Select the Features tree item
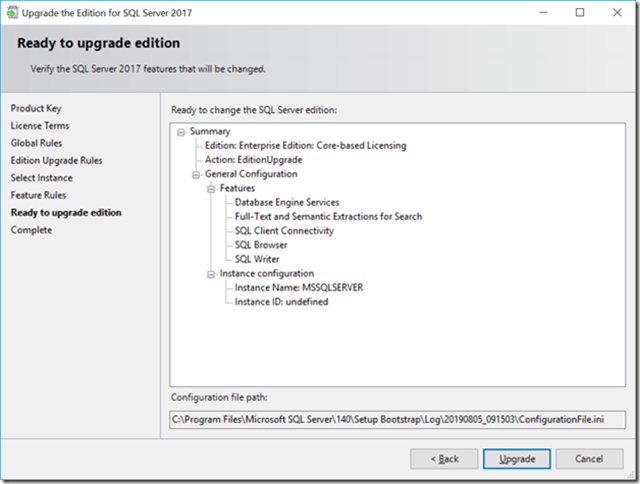640x484 pixels. [237, 188]
